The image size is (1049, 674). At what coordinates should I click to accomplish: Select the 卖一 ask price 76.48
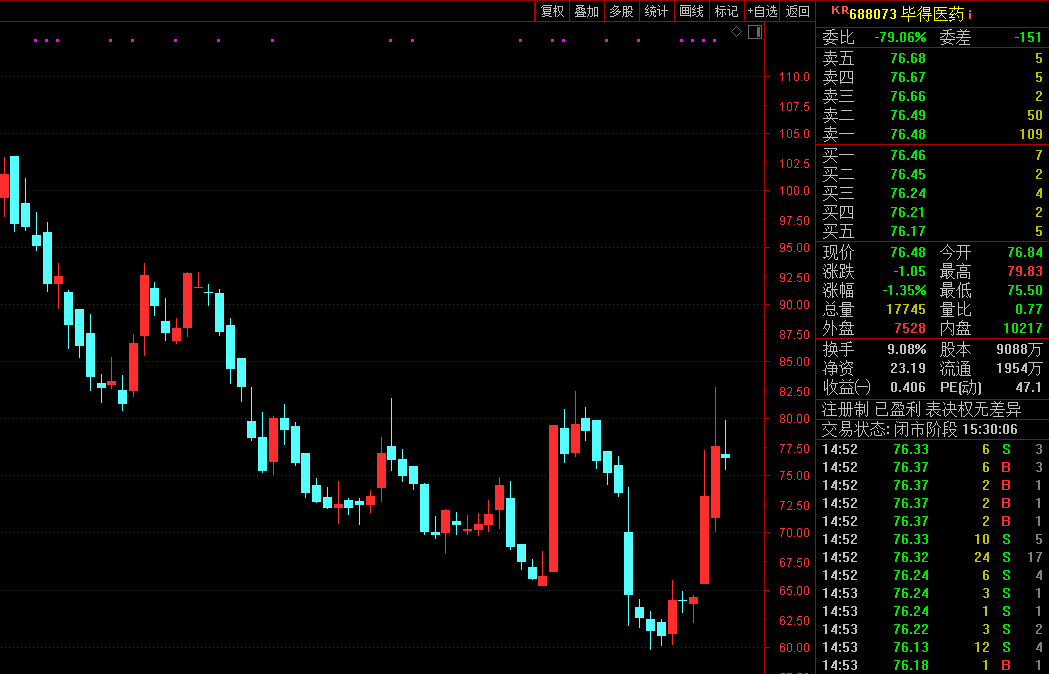908,134
